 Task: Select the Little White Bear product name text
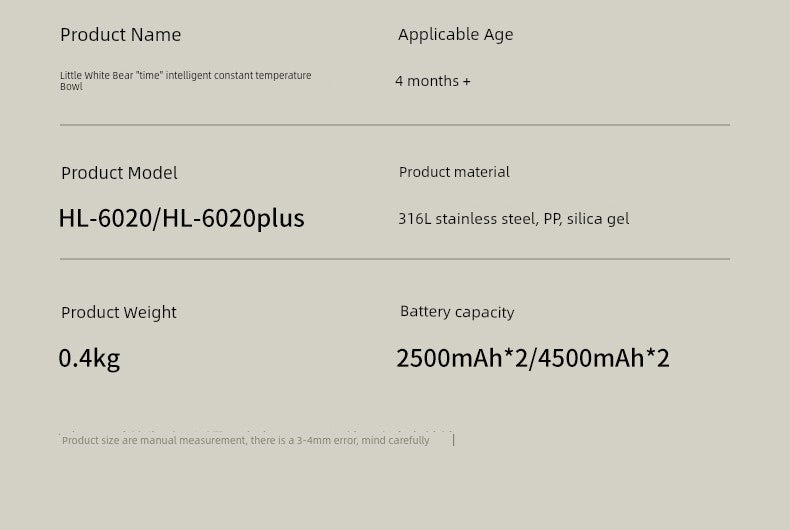pyautogui.click(x=185, y=81)
